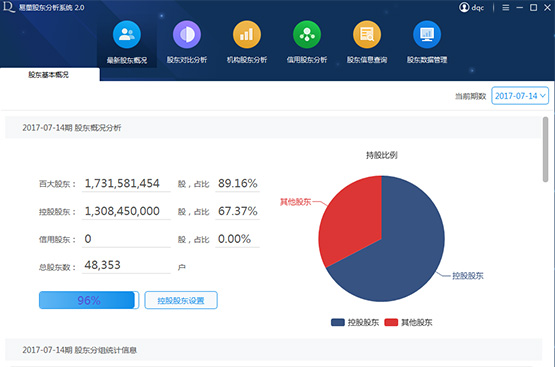The width and height of the screenshot is (555, 367).
Task: Expand the 当前期数 date dropdown 2017-07-14
Action: coord(520,96)
